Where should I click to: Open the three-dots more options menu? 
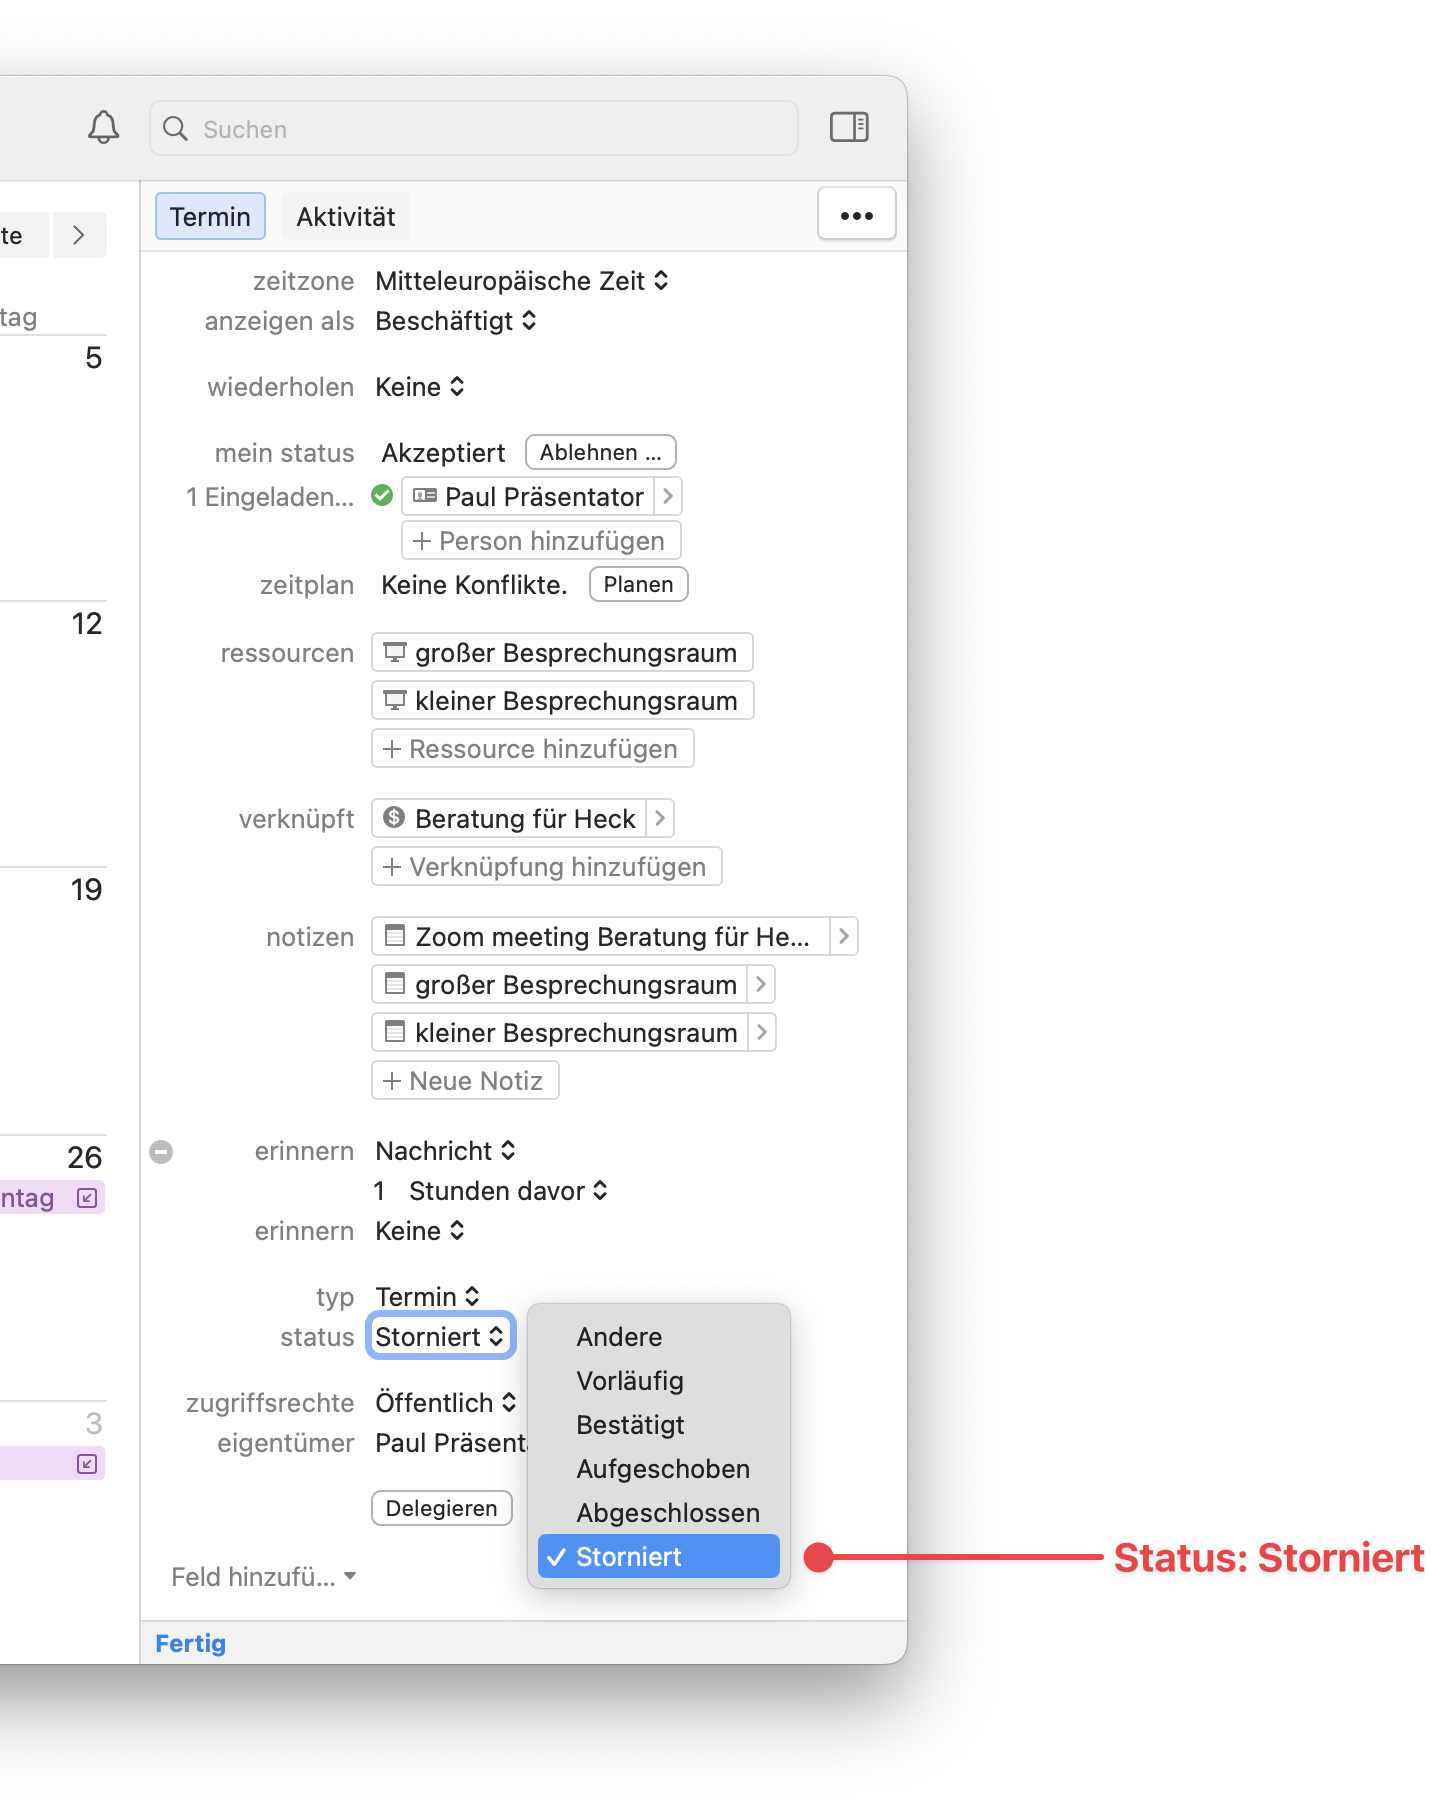[x=856, y=215]
